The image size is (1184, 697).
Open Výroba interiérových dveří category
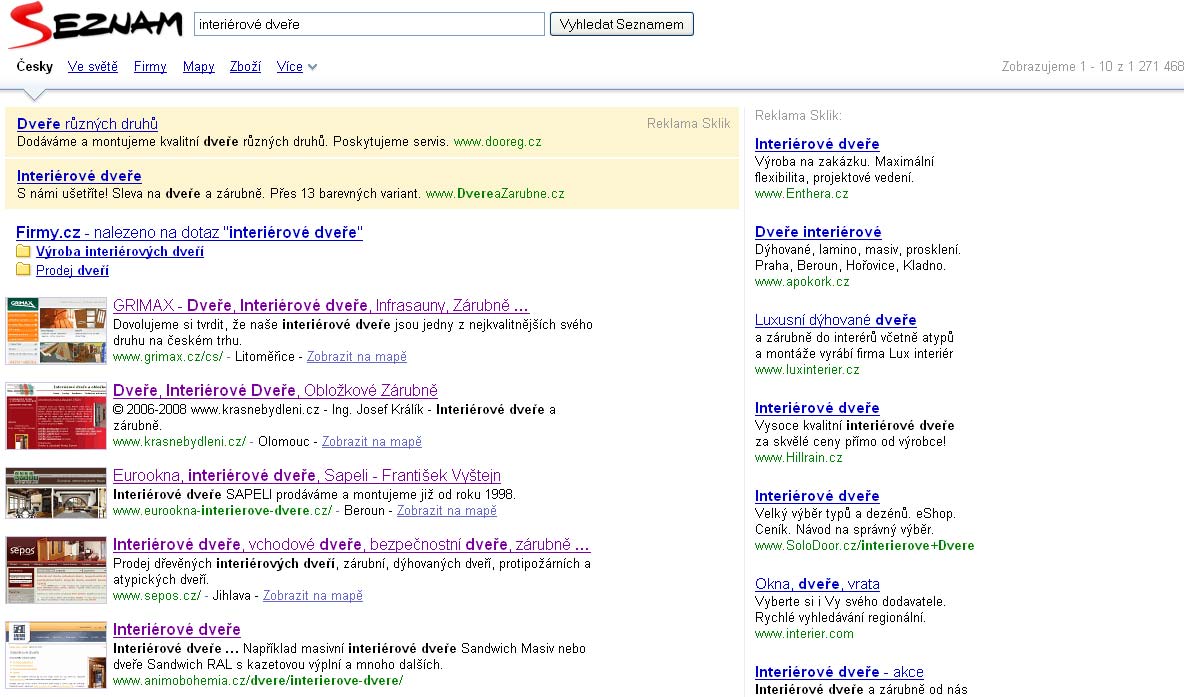point(120,251)
